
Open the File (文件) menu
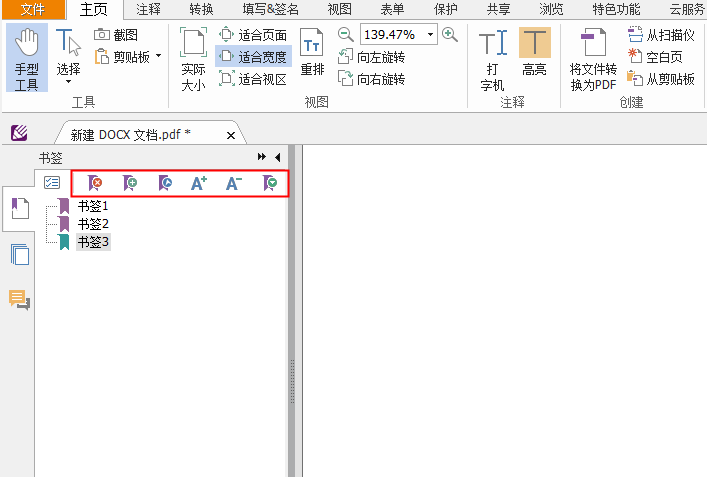pos(33,10)
